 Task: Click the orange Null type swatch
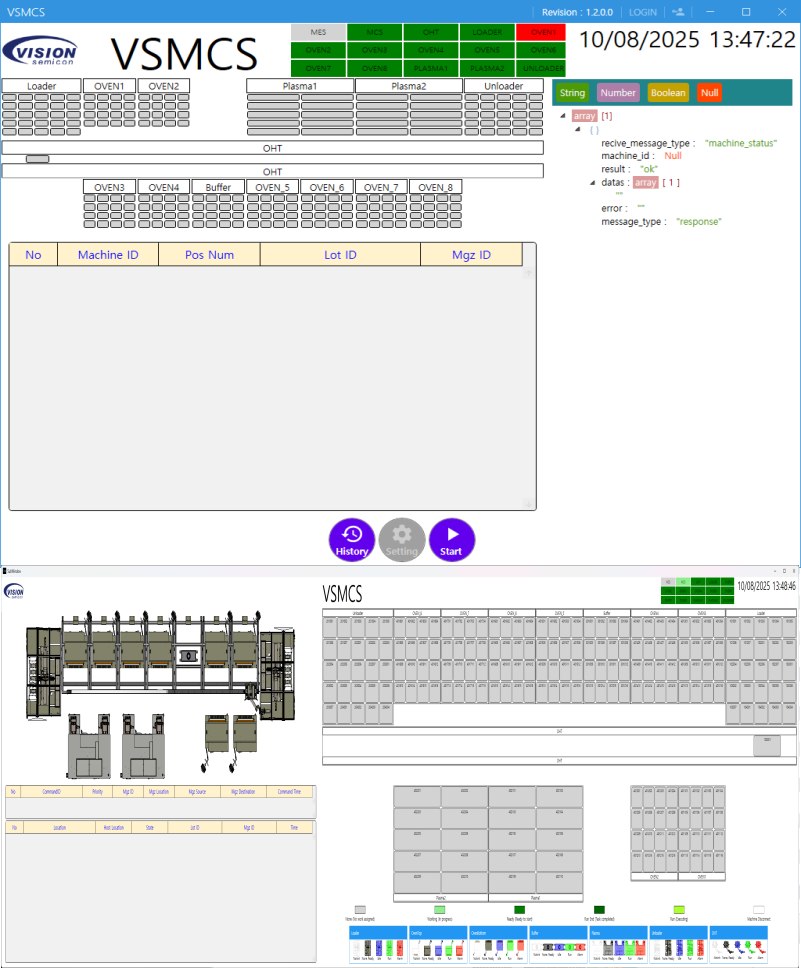click(709, 93)
